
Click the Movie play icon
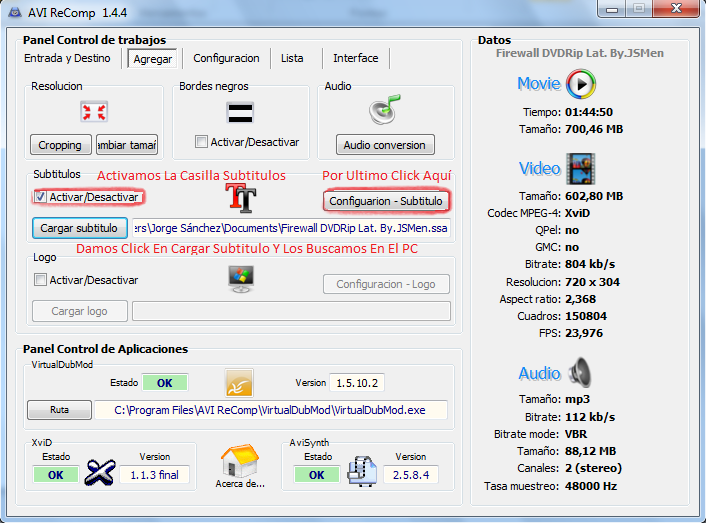(x=581, y=84)
